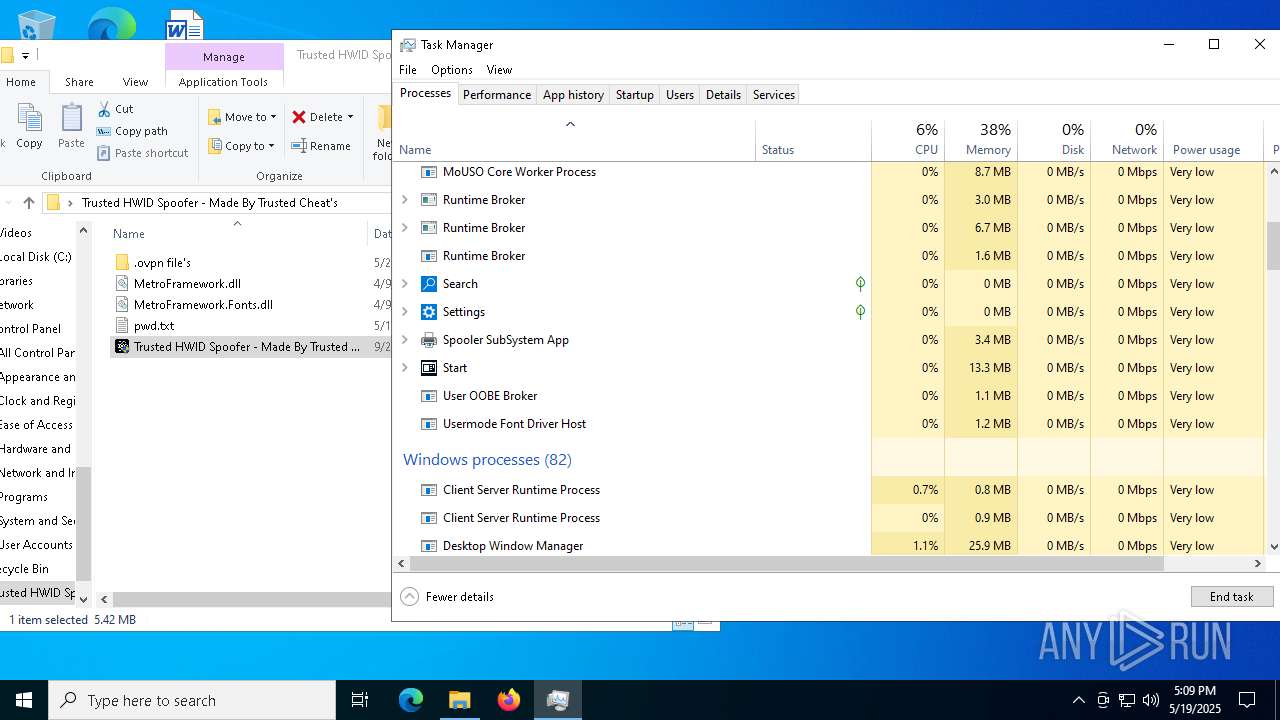This screenshot has width=1280, height=720.
Task: Click the .ovpn file's folder icon
Action: point(122,262)
